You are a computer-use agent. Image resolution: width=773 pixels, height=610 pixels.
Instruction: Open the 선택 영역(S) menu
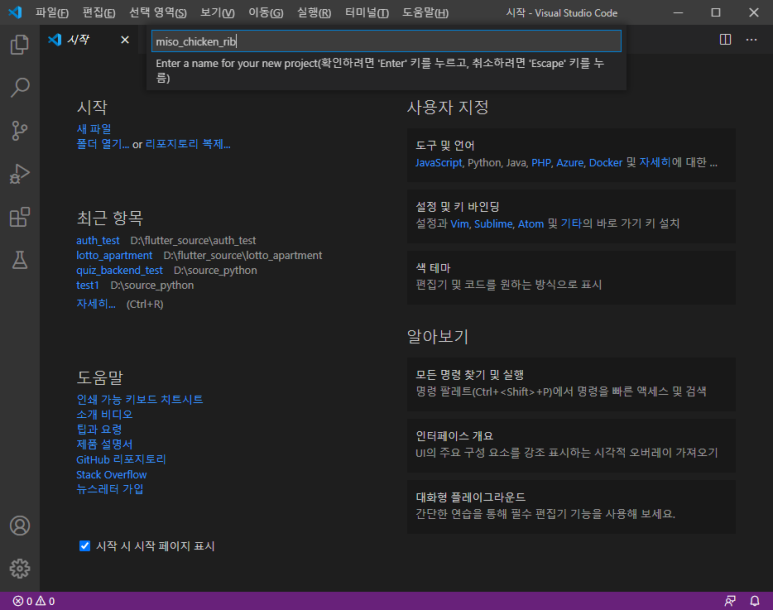pyautogui.click(x=158, y=13)
